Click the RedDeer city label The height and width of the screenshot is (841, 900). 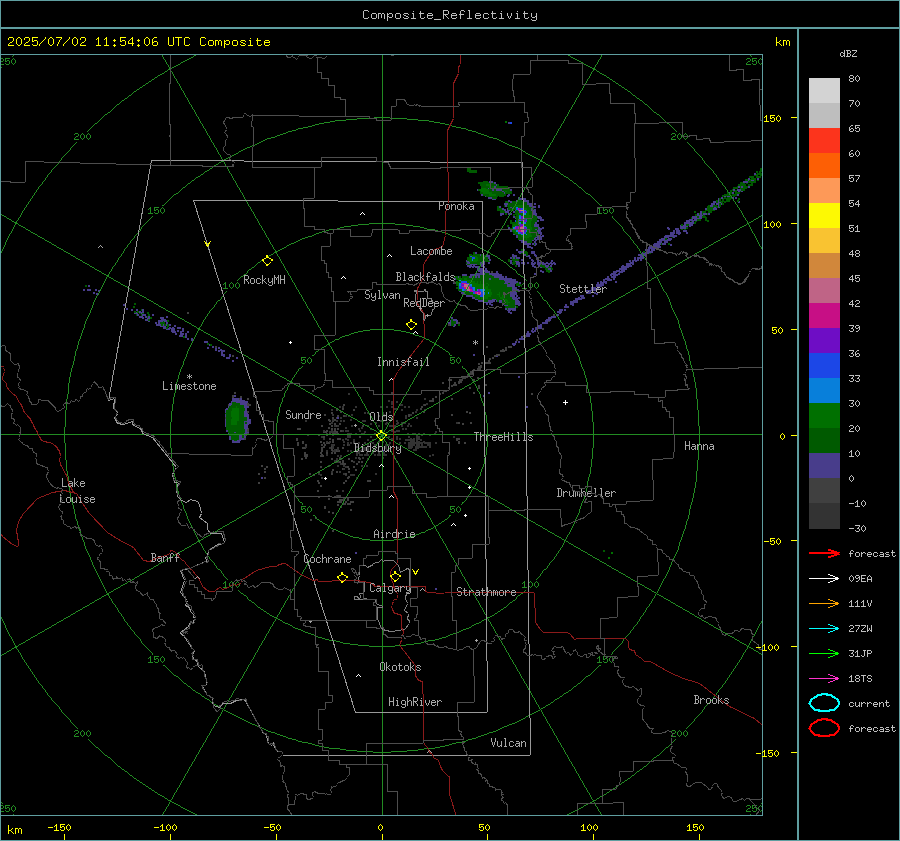(x=424, y=303)
